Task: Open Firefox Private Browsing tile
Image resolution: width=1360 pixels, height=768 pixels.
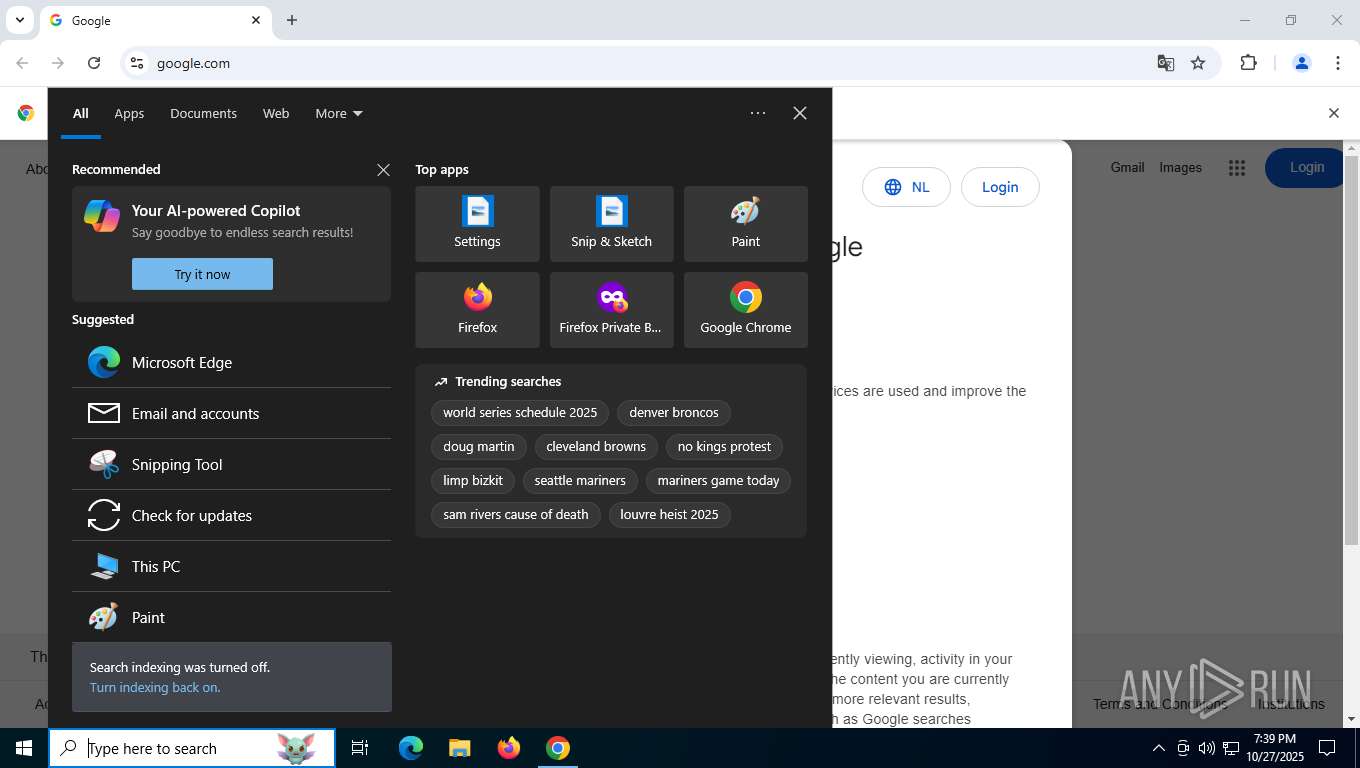Action: coord(611,310)
